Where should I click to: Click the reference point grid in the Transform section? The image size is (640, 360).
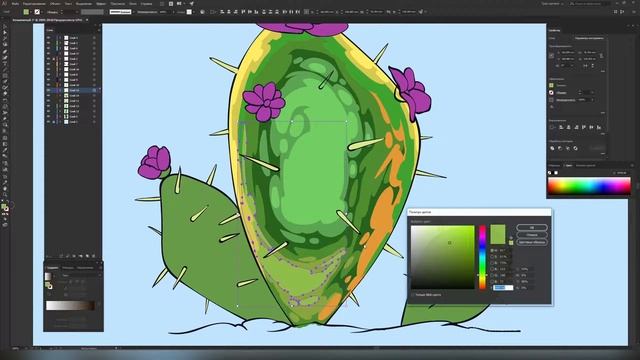pyautogui.click(x=551, y=56)
